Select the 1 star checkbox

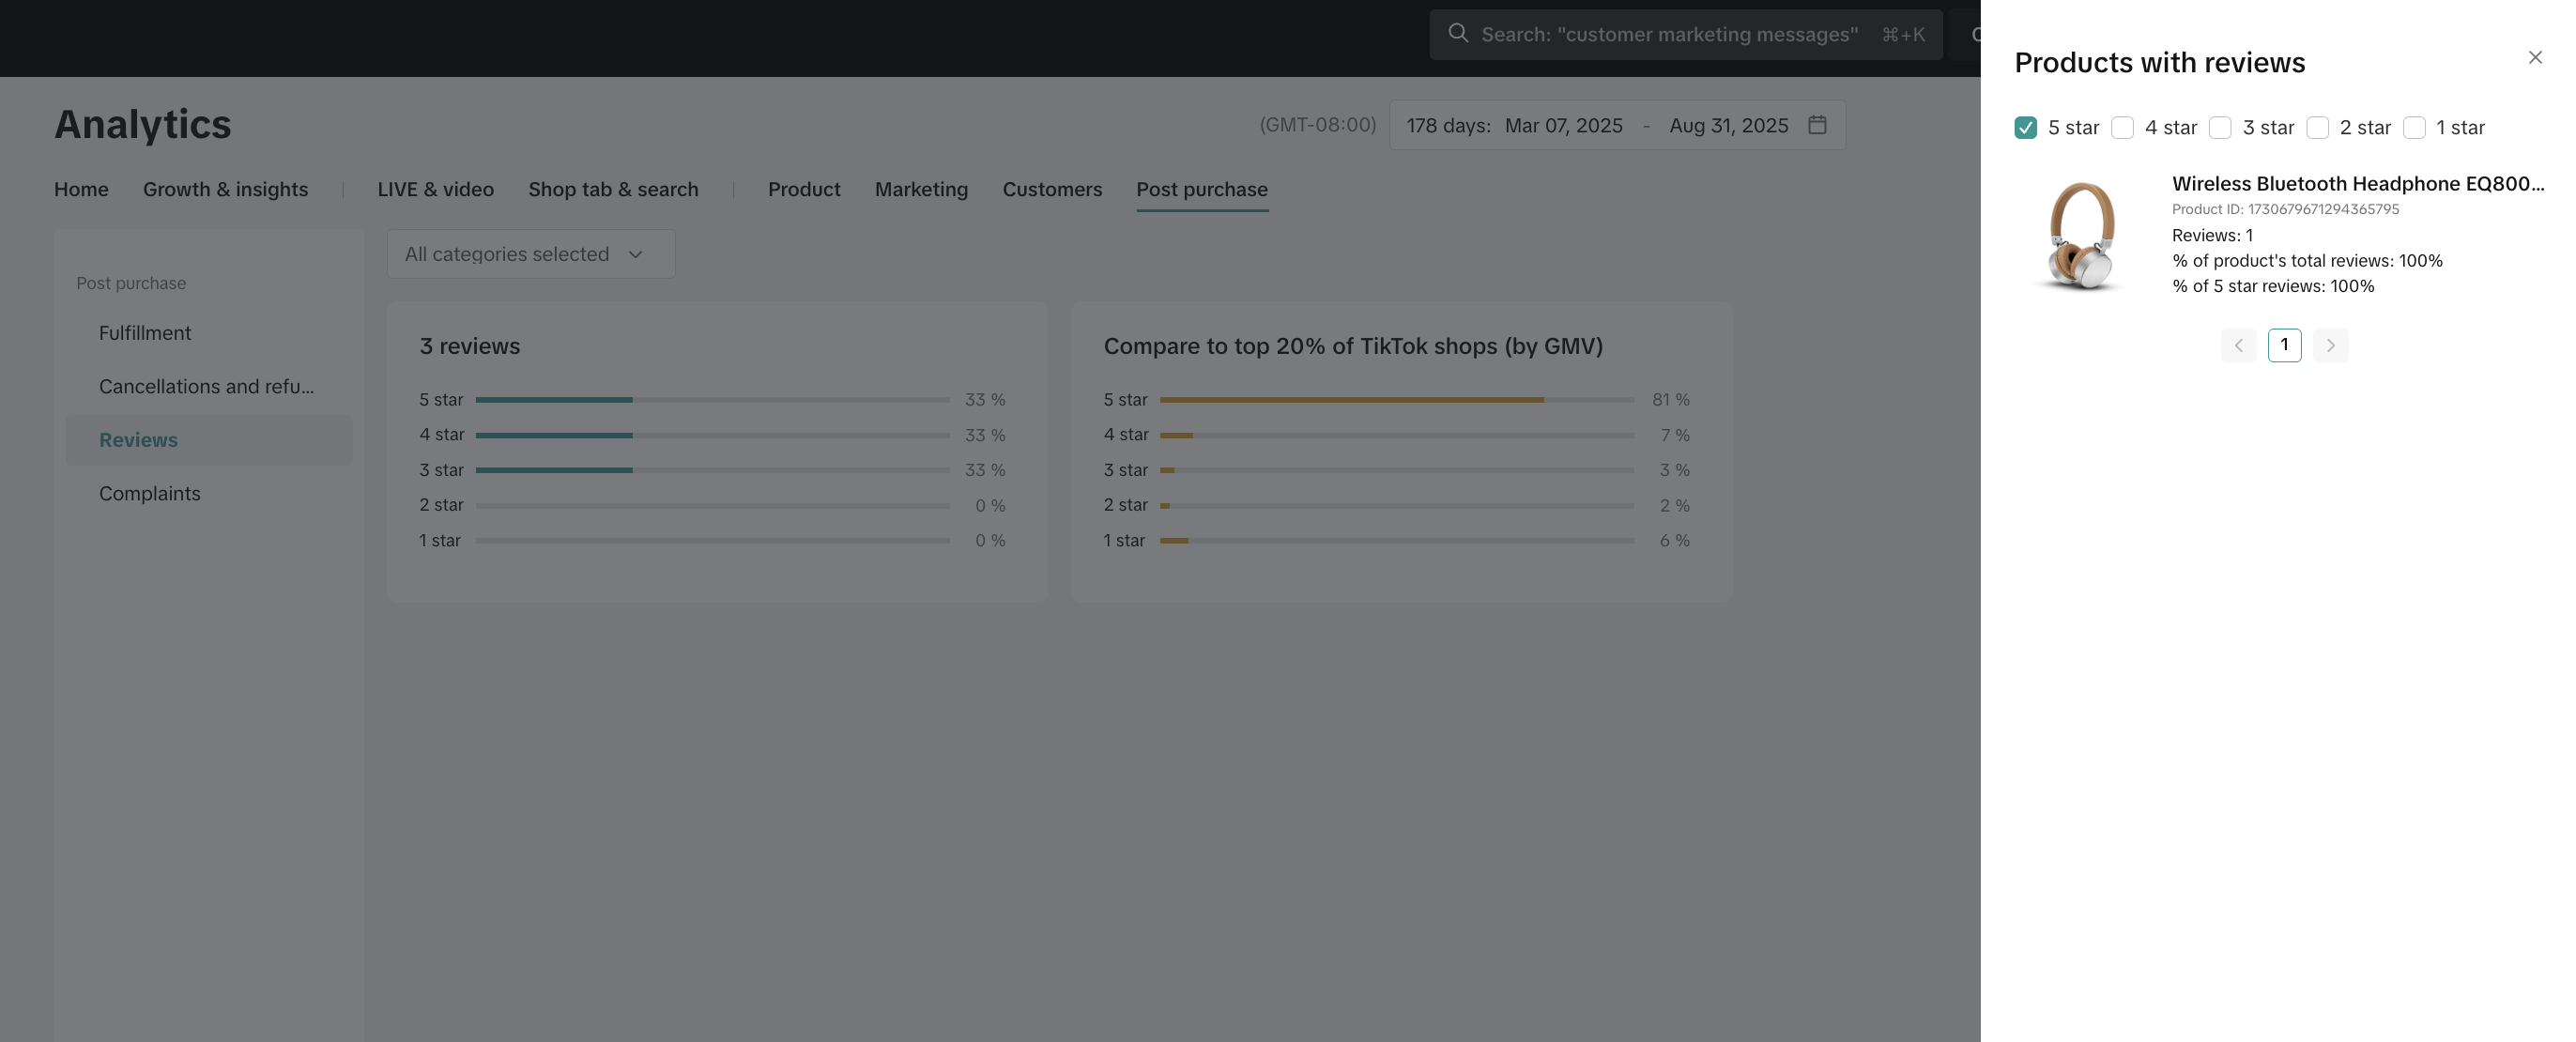(x=2413, y=128)
